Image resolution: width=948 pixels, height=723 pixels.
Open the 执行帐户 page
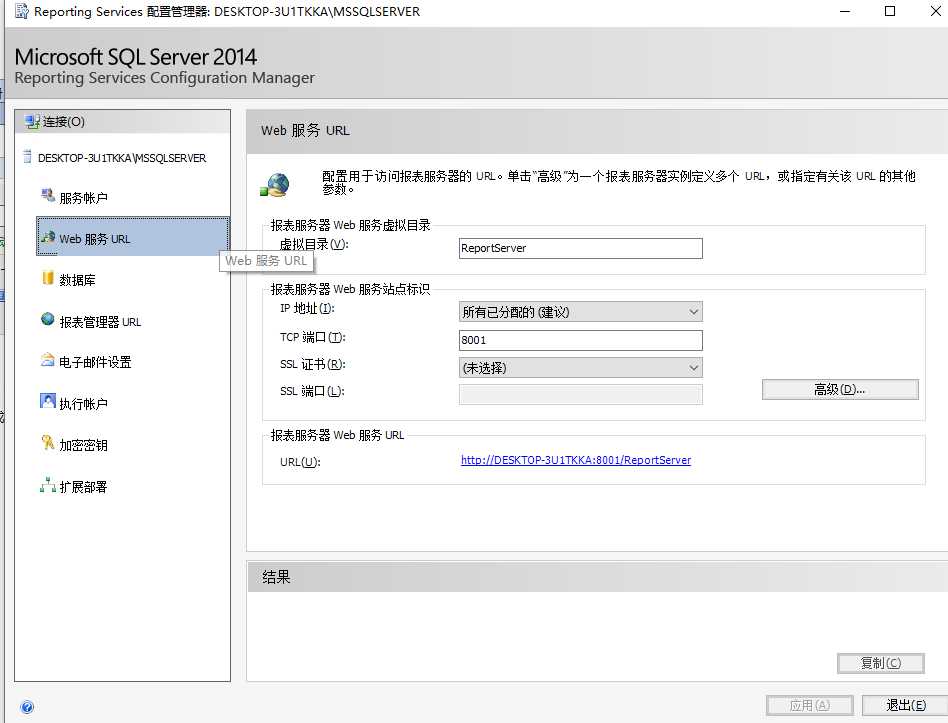[x=83, y=404]
